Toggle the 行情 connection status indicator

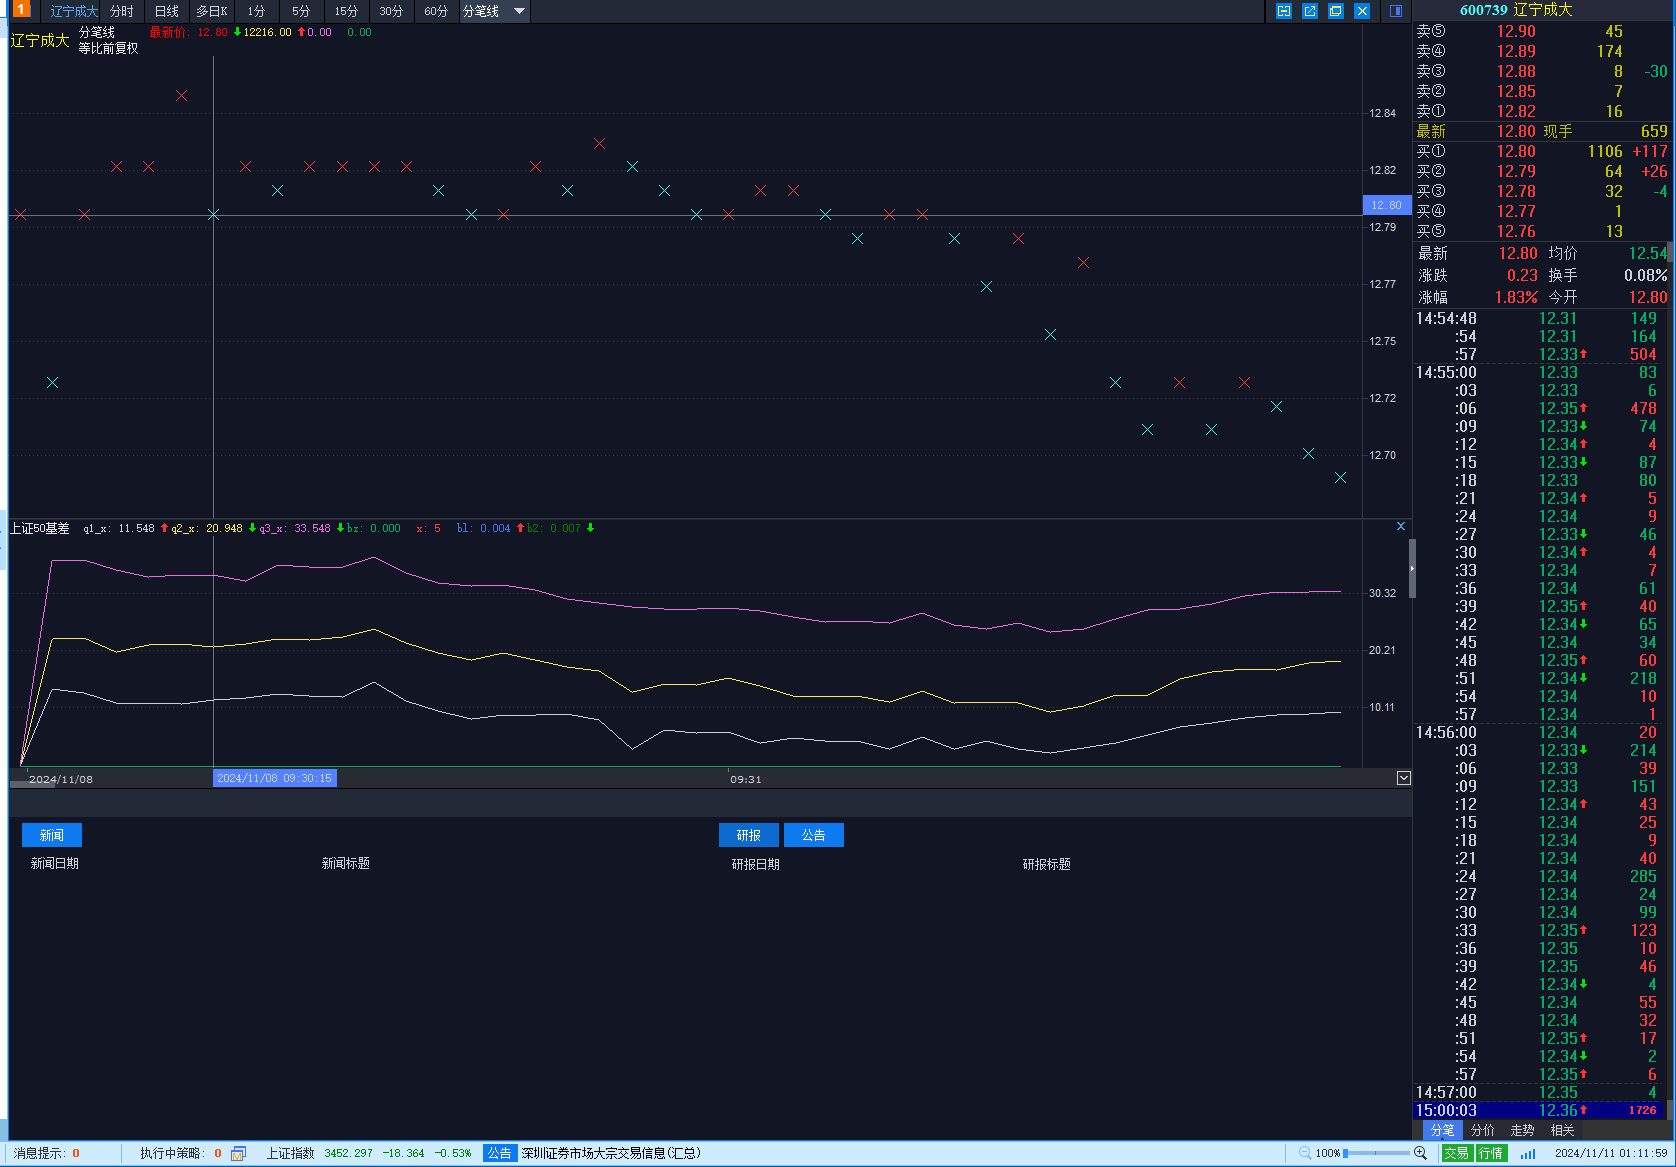tap(1491, 1153)
